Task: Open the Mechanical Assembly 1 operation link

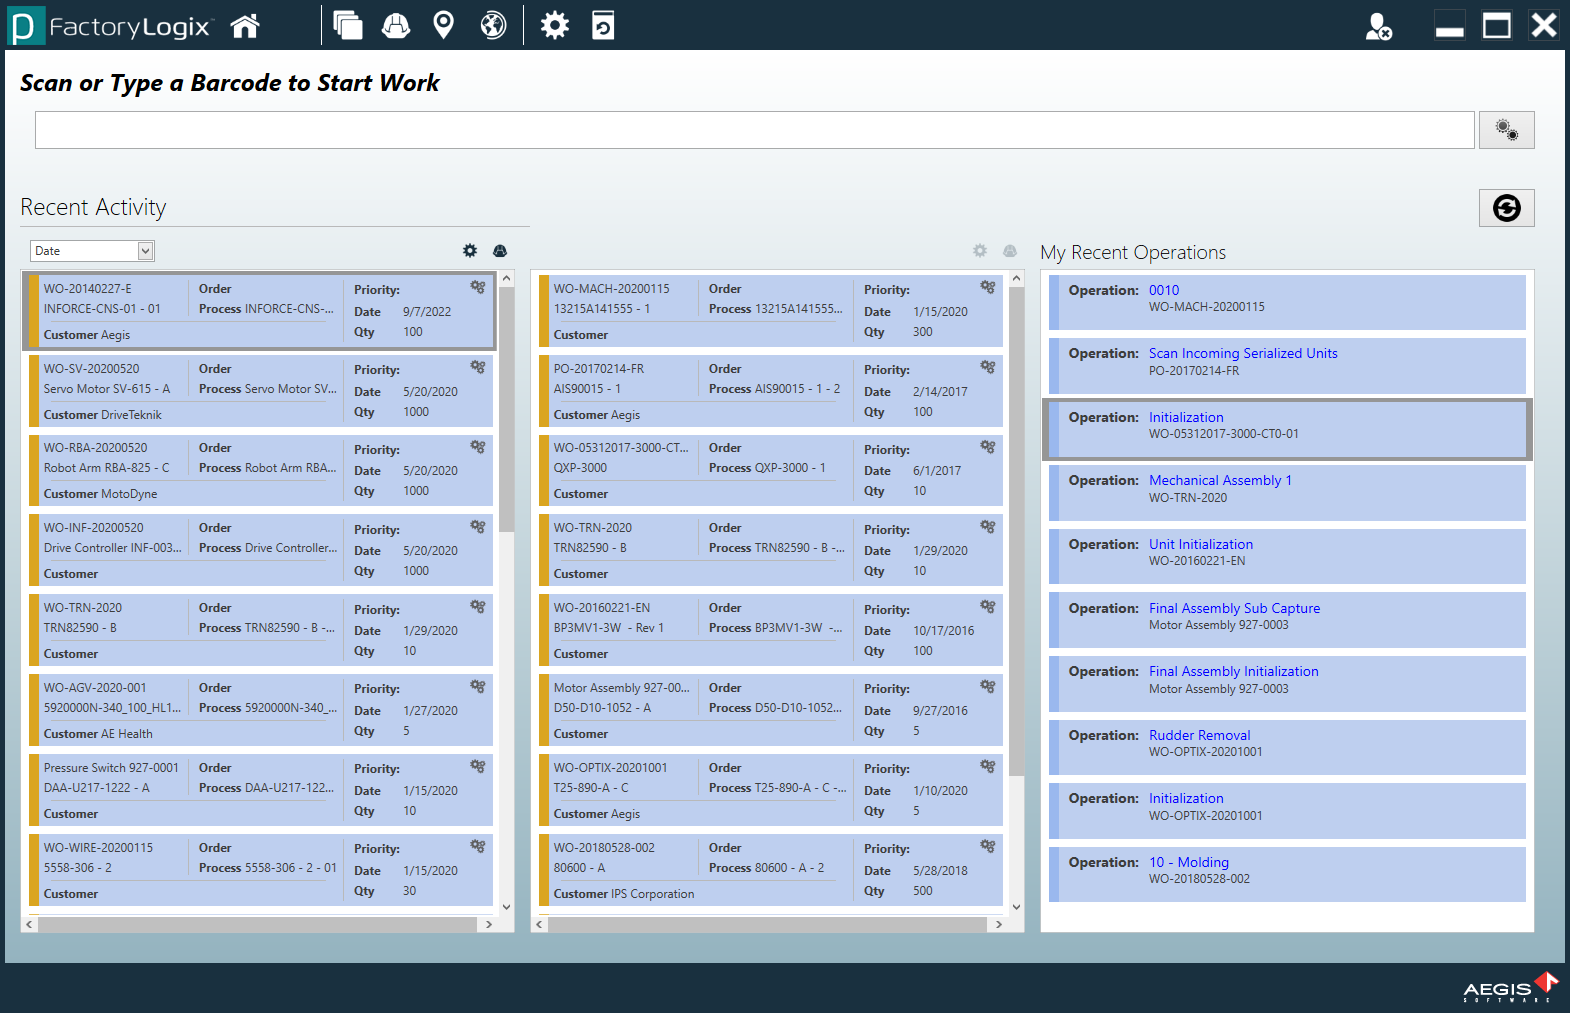Action: point(1220,480)
